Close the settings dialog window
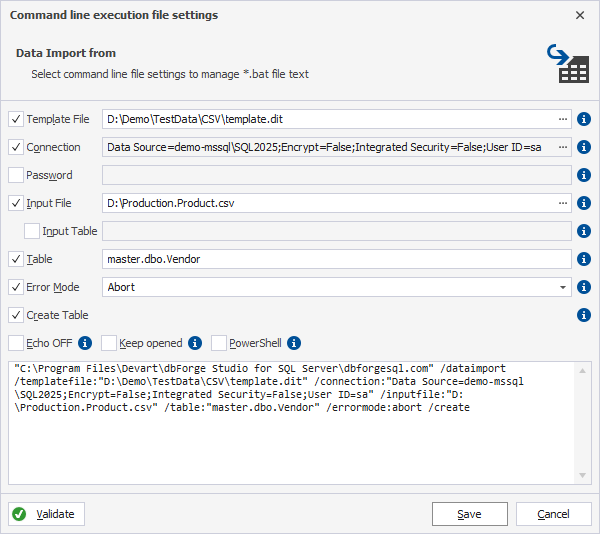Image resolution: width=600 pixels, height=534 pixels. click(580, 15)
